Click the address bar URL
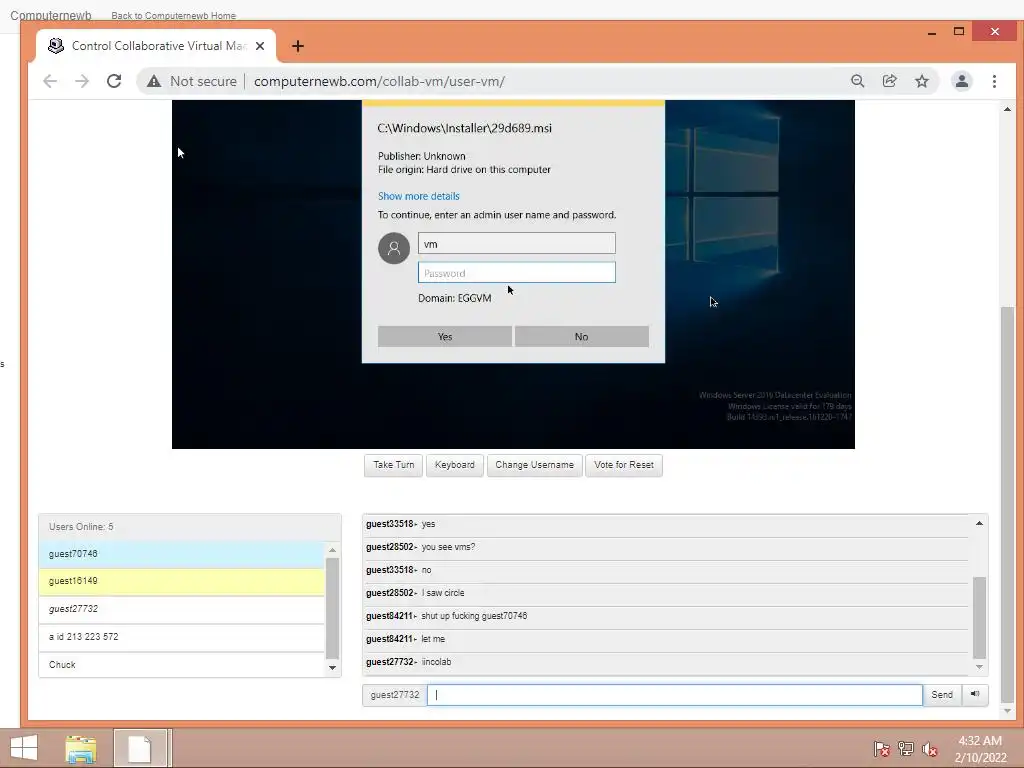Viewport: 1024px width, 768px height. tap(379, 81)
